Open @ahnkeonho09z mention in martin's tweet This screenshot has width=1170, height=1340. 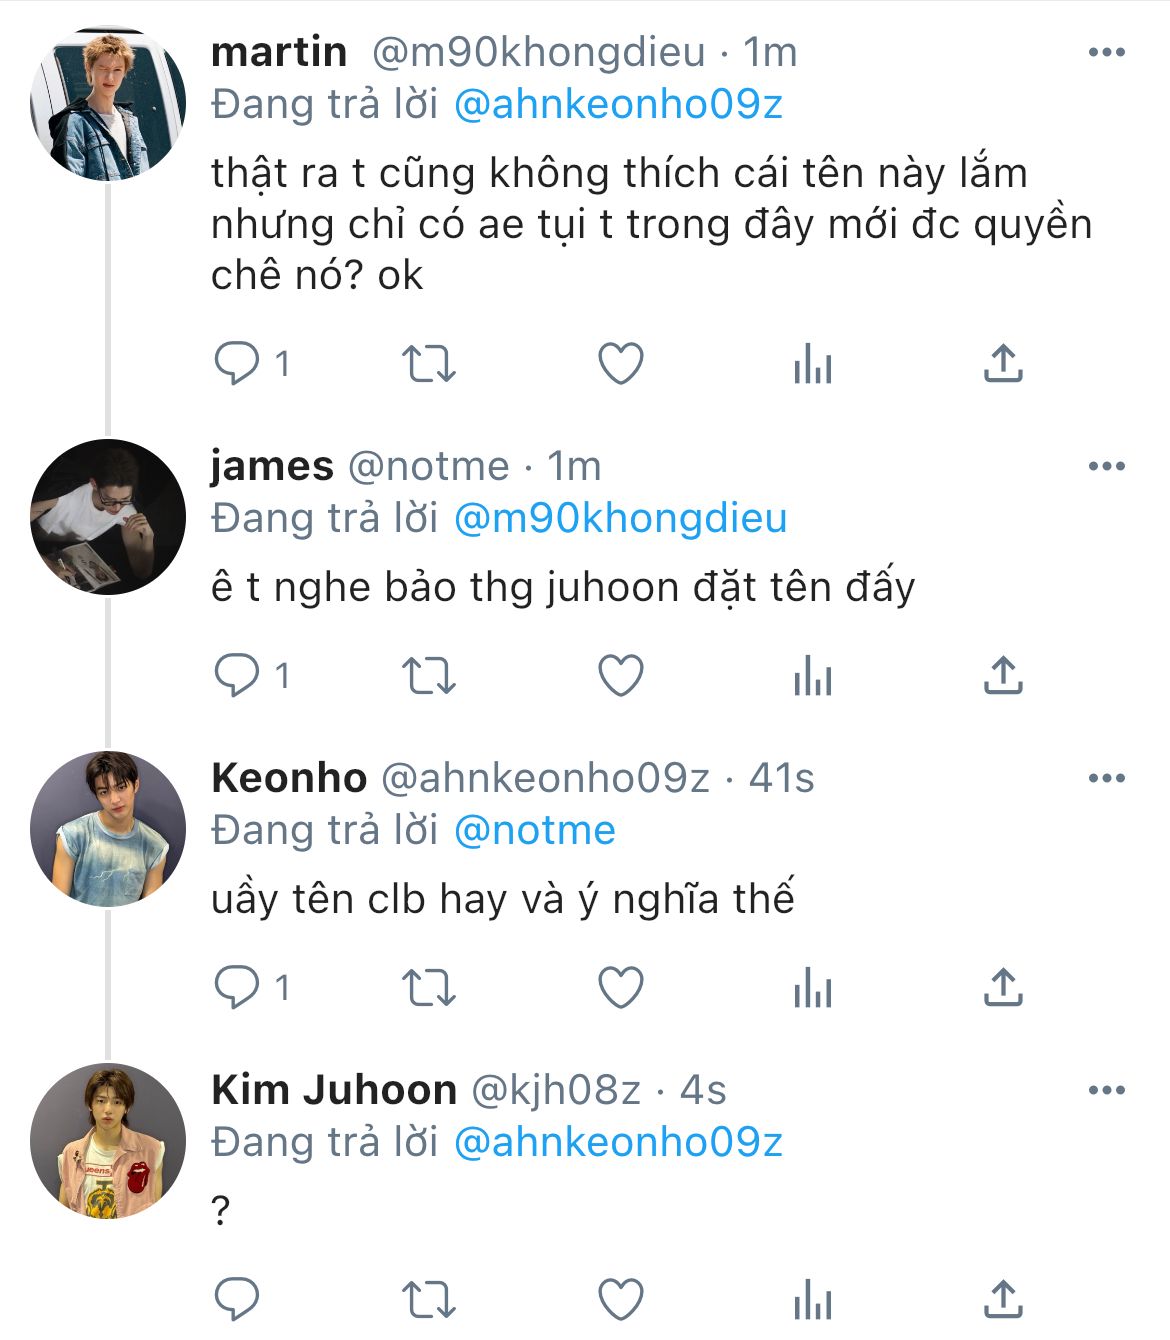[618, 104]
